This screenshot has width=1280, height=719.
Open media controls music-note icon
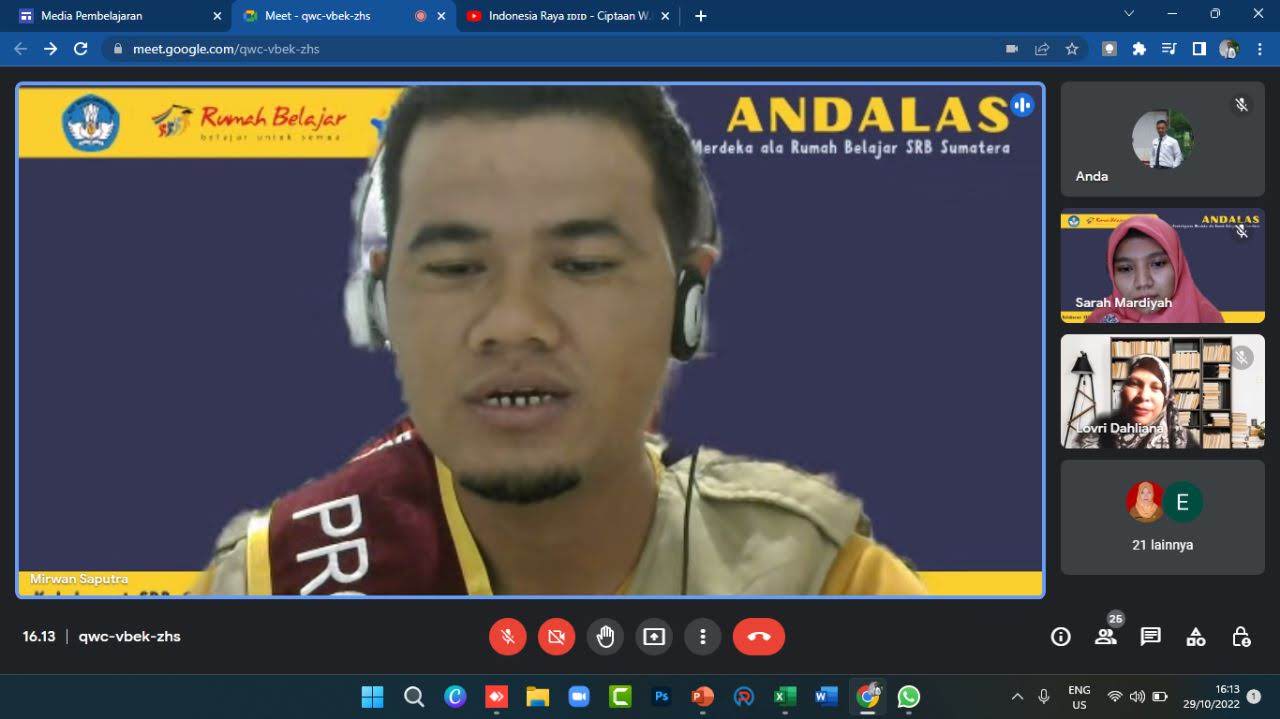1169,48
